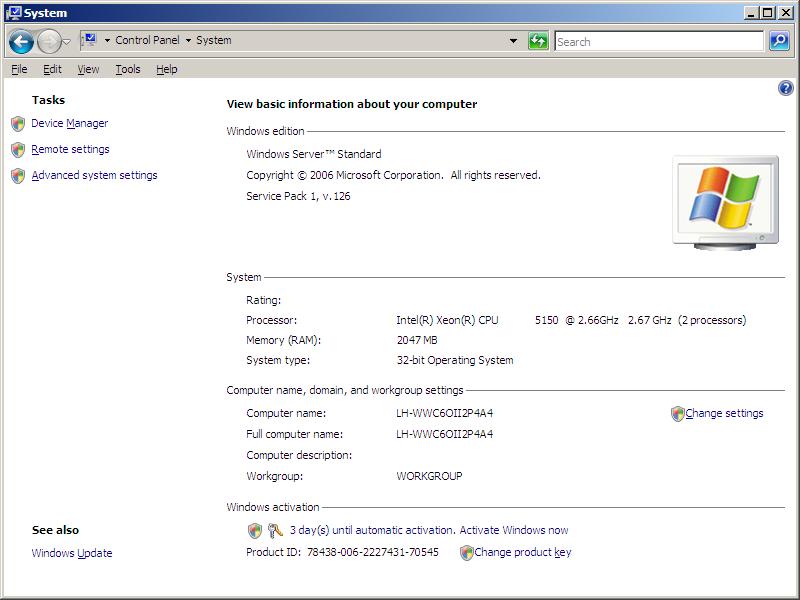Viewport: 800px width, 600px height.
Task: Click Change settings link for computer name
Action: [x=724, y=413]
